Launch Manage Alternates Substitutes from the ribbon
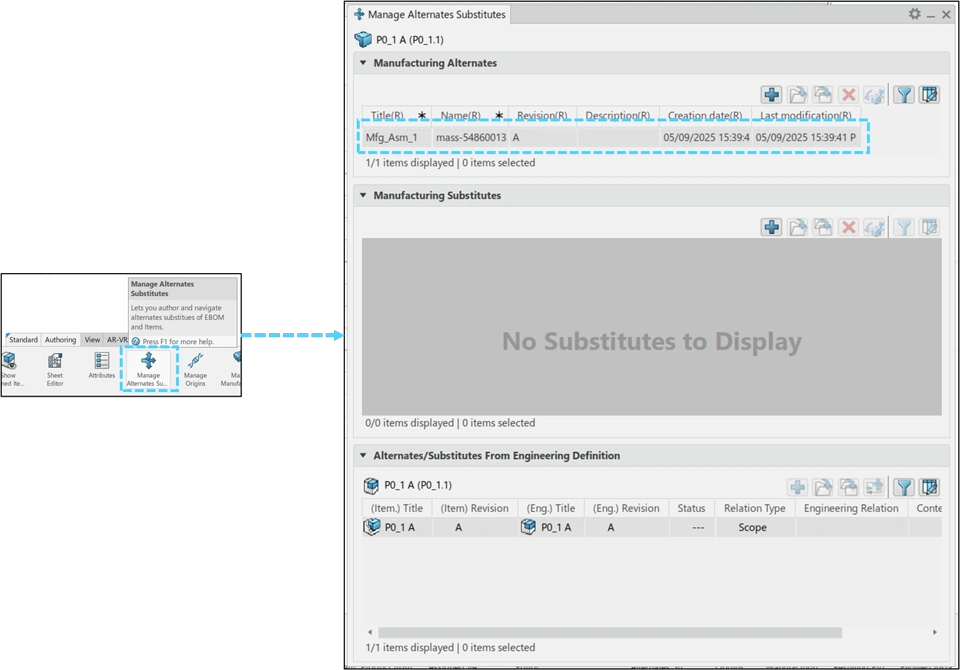This screenshot has height=670, width=960. point(148,369)
